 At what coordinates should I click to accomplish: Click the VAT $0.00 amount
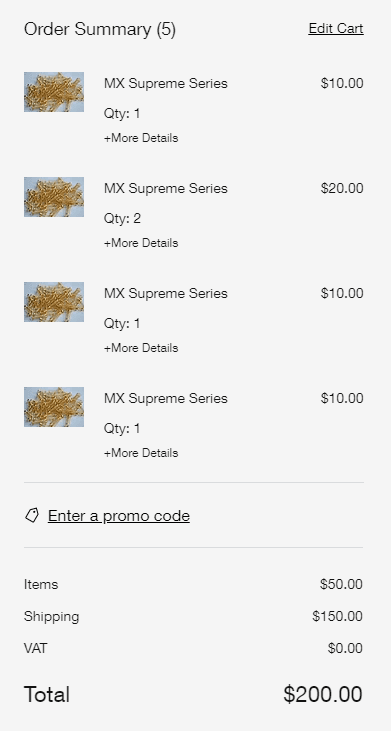(x=345, y=648)
